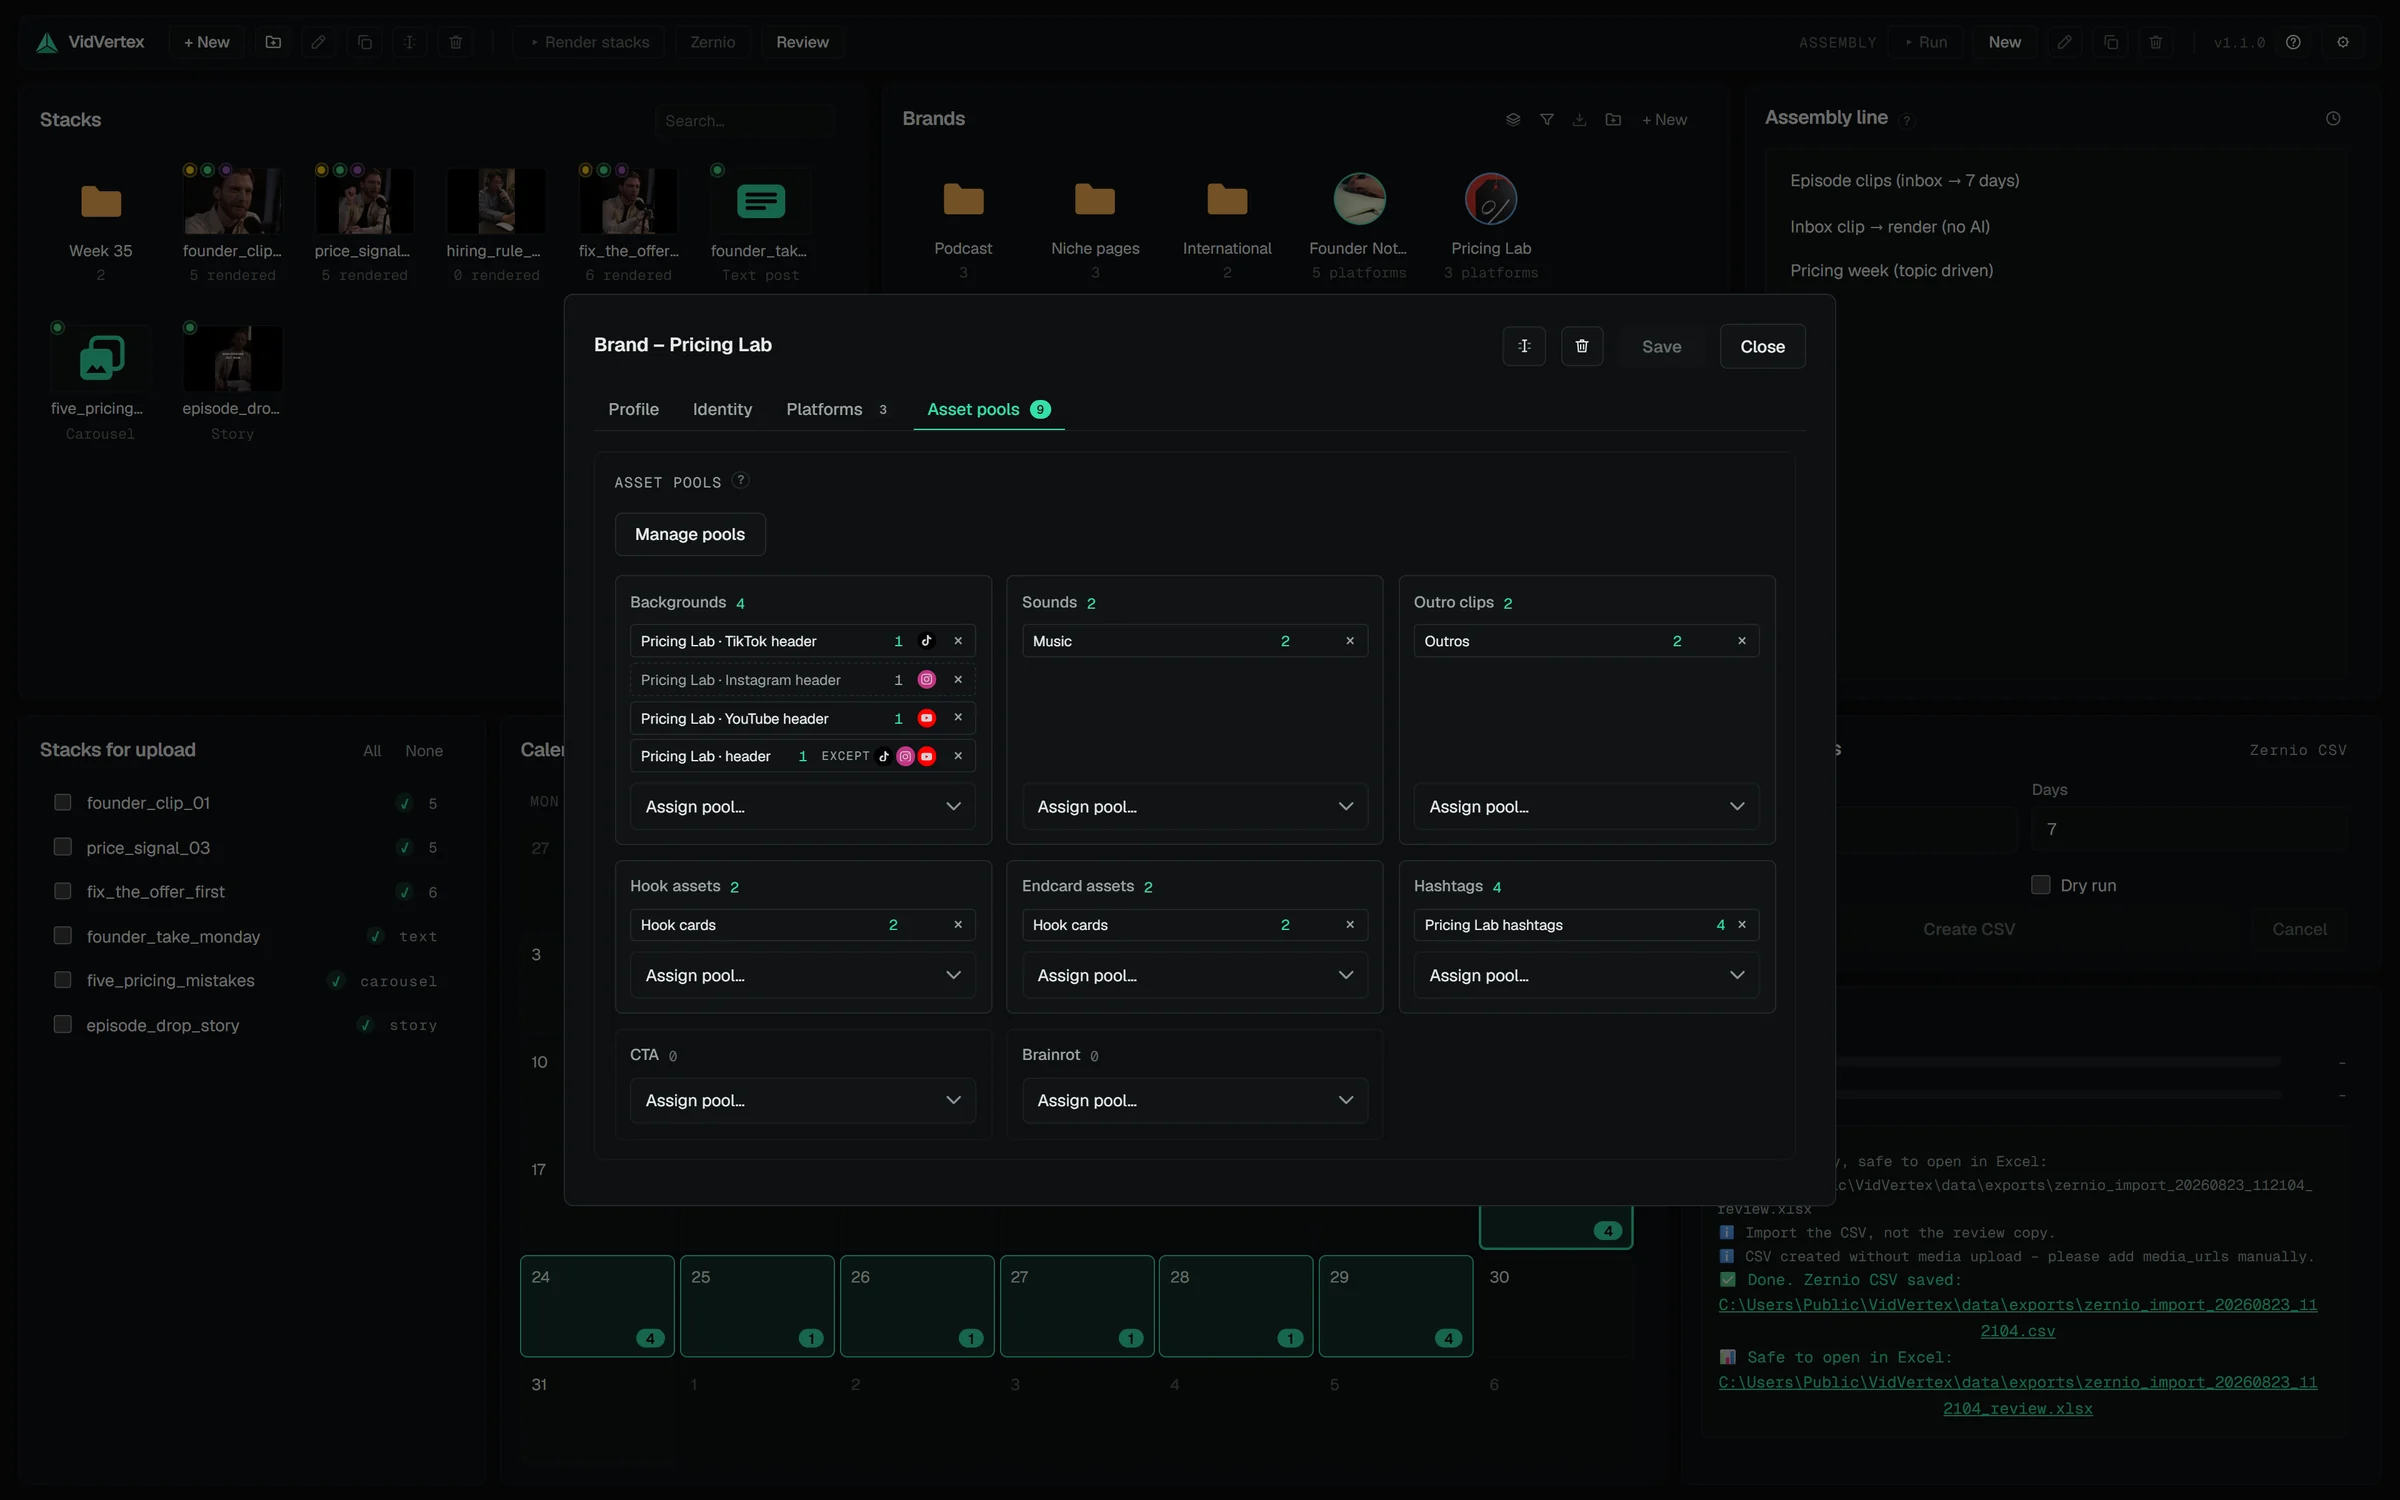Viewport: 2400px width, 1500px height.
Task: Click the pencil edit icon in the left top toolbar
Action: (318, 42)
